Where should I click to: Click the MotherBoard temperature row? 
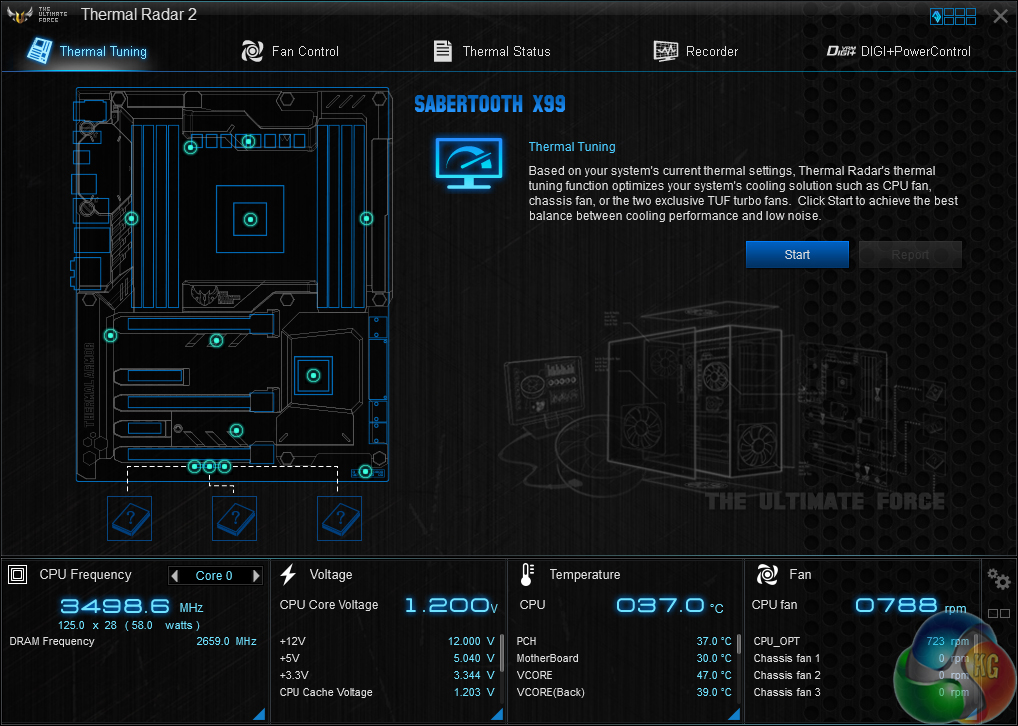(x=624, y=658)
